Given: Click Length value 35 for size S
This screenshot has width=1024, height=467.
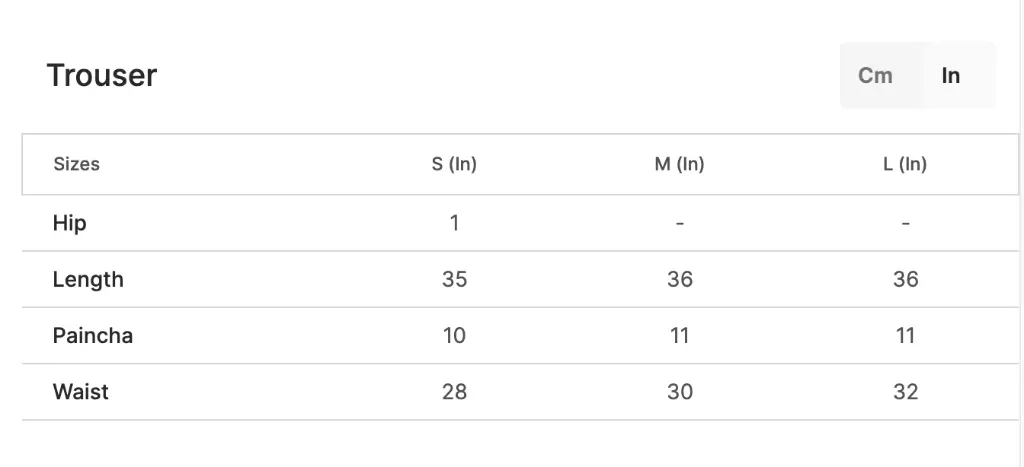Looking at the screenshot, I should pos(455,280).
